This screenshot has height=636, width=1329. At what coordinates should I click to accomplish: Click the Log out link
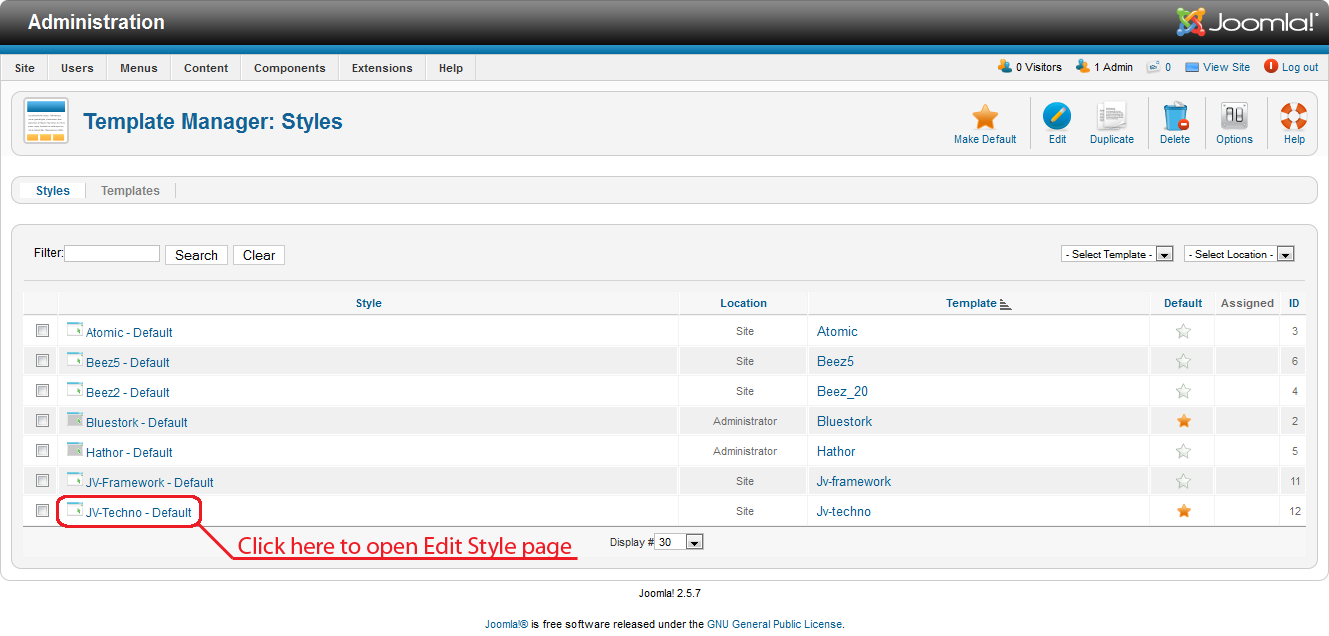click(x=1300, y=67)
